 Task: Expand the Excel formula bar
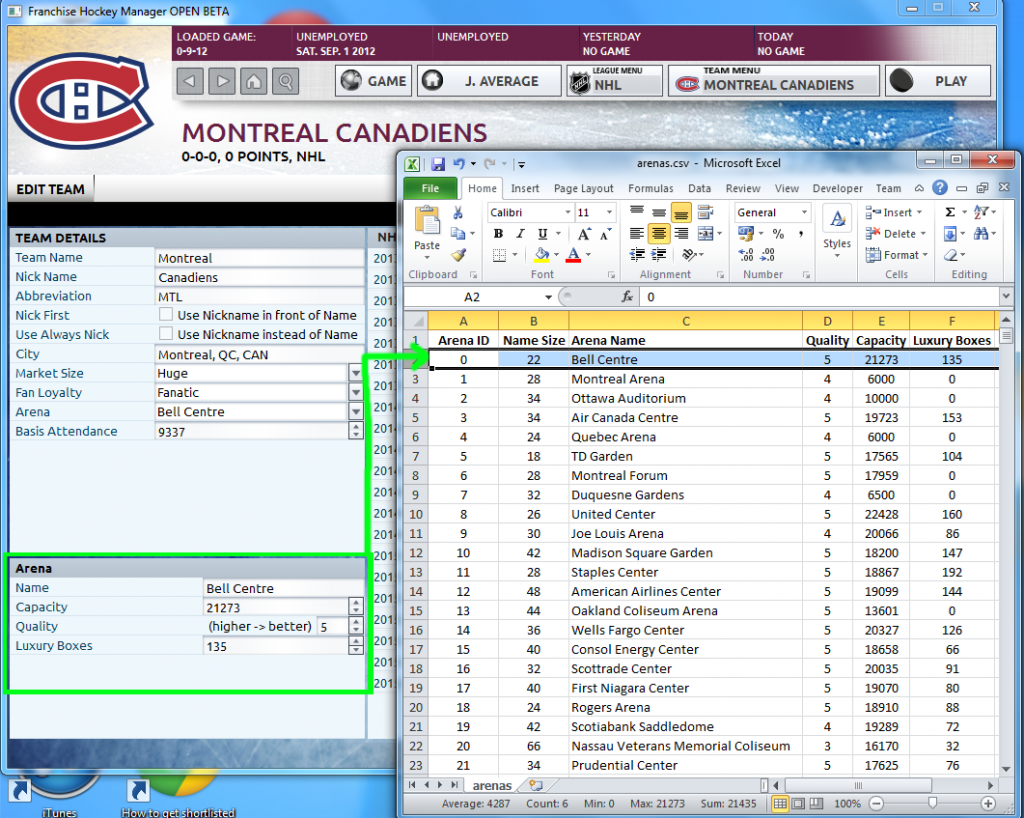click(1006, 297)
